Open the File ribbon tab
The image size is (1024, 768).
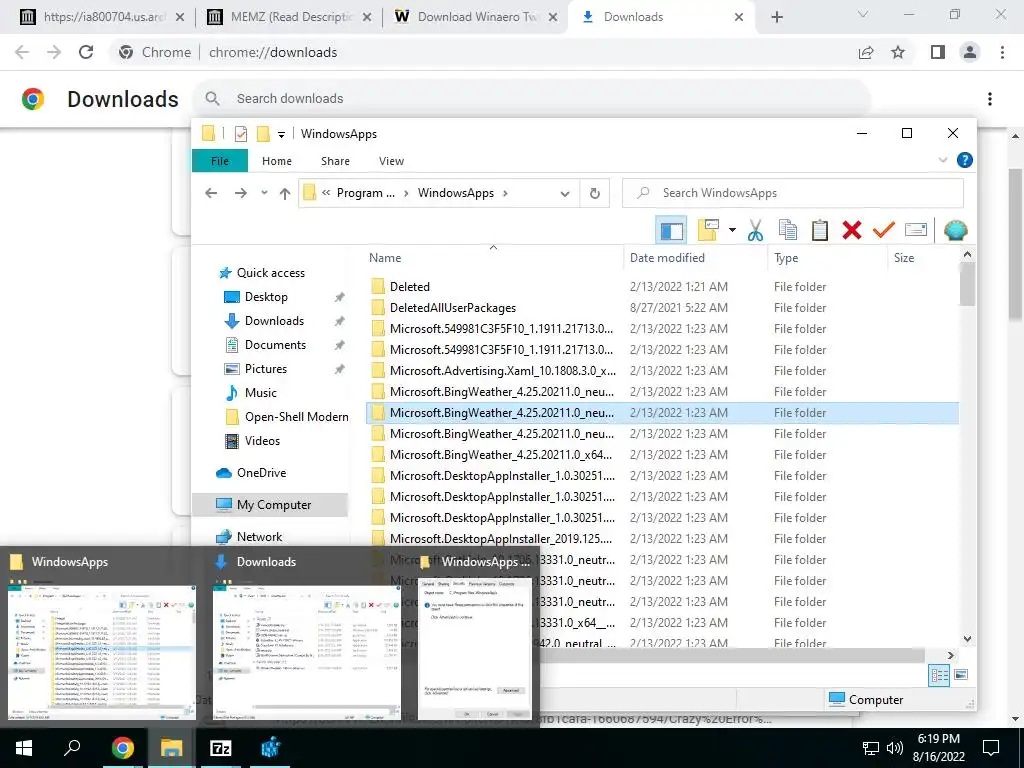[x=220, y=161]
